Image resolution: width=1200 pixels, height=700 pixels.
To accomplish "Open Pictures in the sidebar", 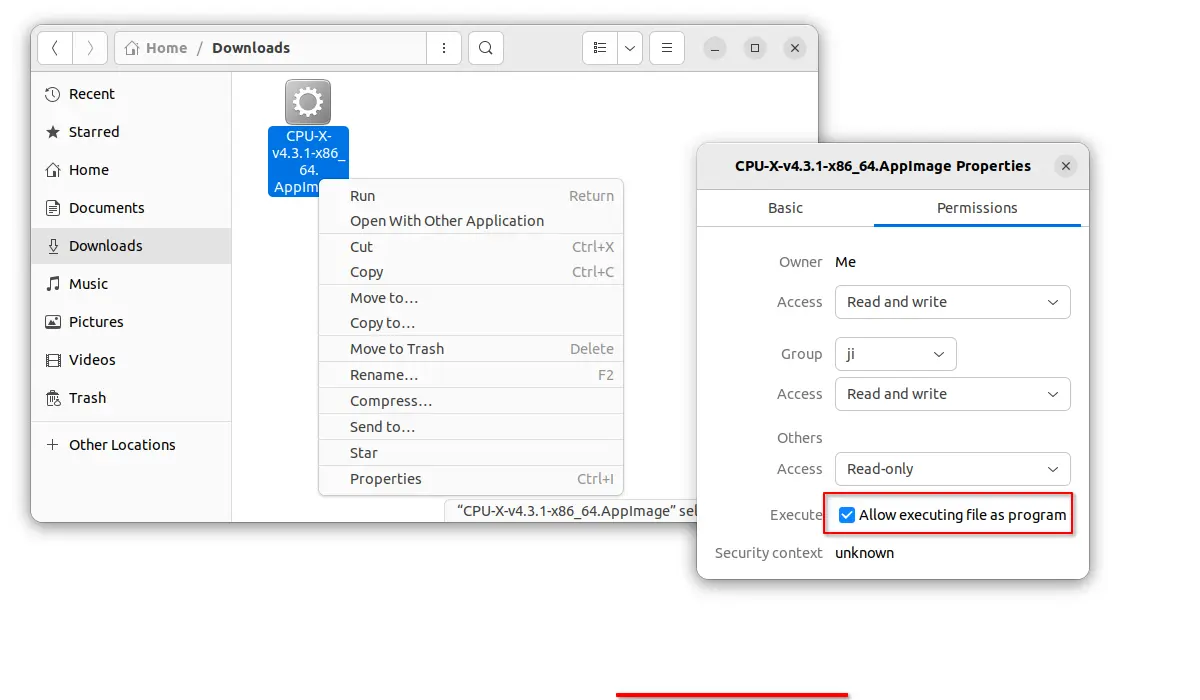I will [x=131, y=322].
